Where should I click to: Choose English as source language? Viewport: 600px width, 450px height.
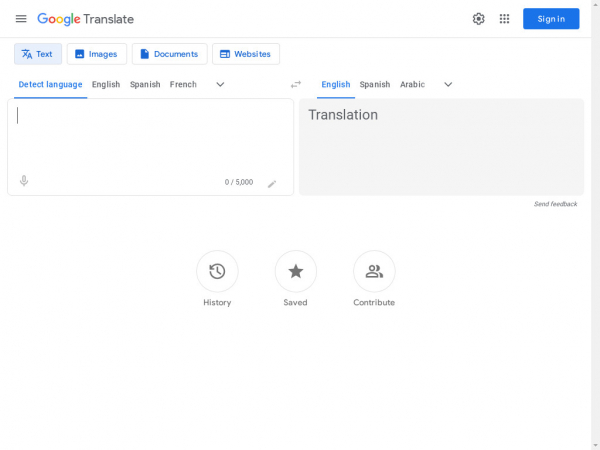click(x=106, y=85)
